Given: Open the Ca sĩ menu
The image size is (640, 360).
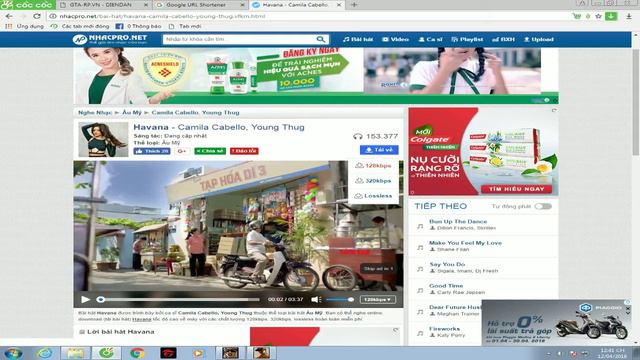Looking at the screenshot, I should tap(430, 39).
